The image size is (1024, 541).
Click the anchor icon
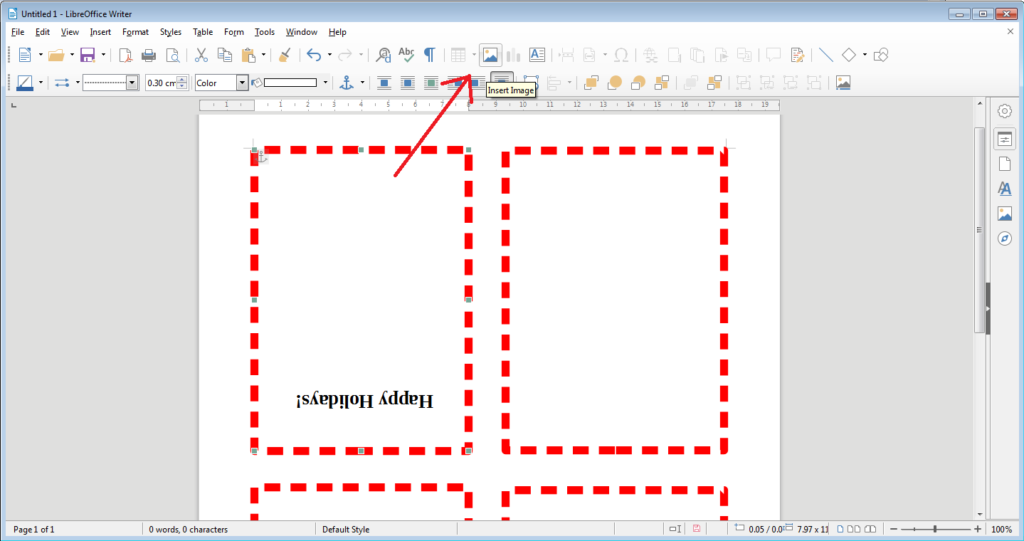click(346, 82)
